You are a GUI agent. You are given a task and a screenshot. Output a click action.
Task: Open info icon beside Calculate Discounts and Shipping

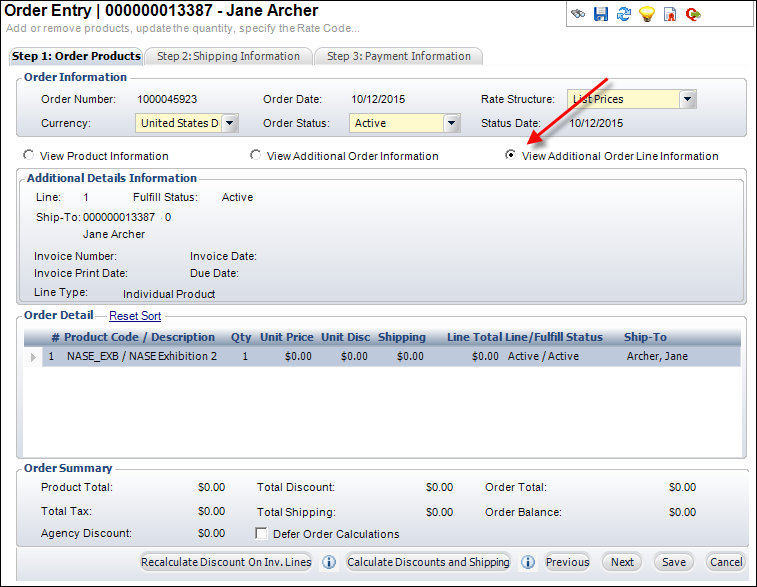(x=528, y=562)
